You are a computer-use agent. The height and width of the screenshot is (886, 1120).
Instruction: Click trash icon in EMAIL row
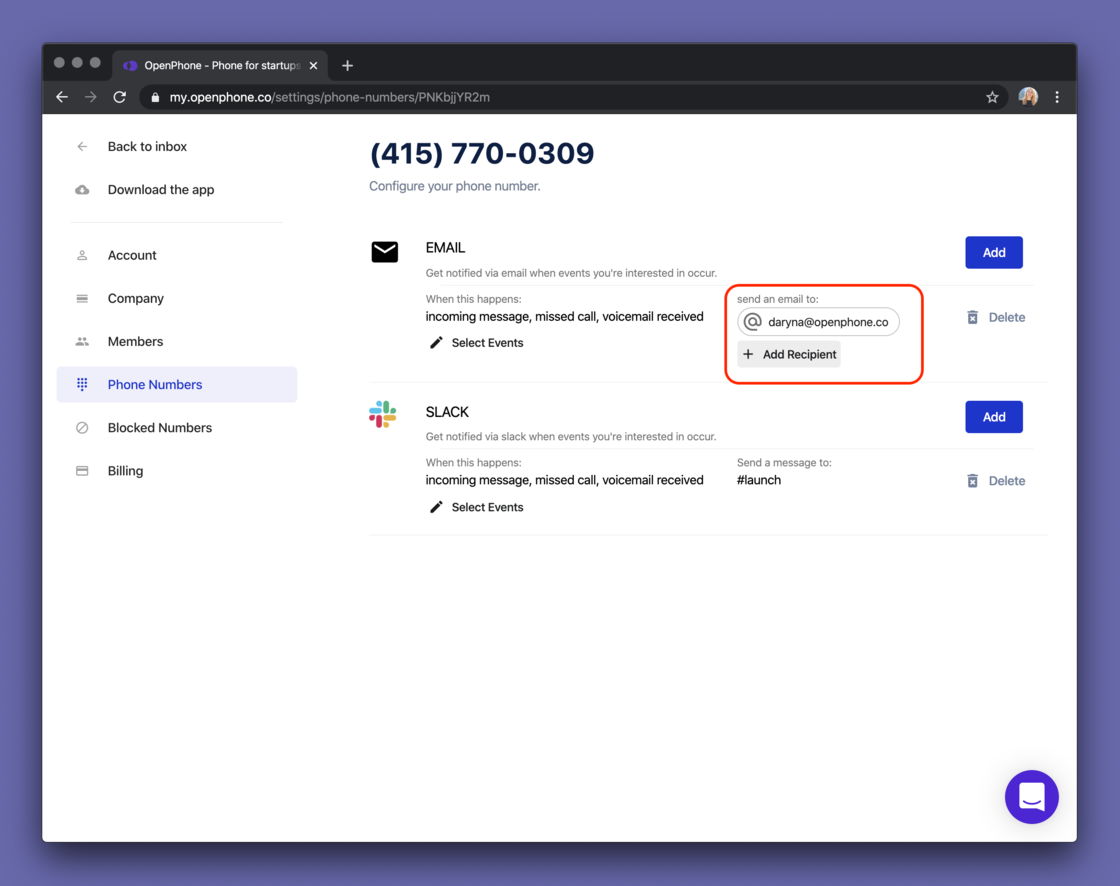coord(972,317)
